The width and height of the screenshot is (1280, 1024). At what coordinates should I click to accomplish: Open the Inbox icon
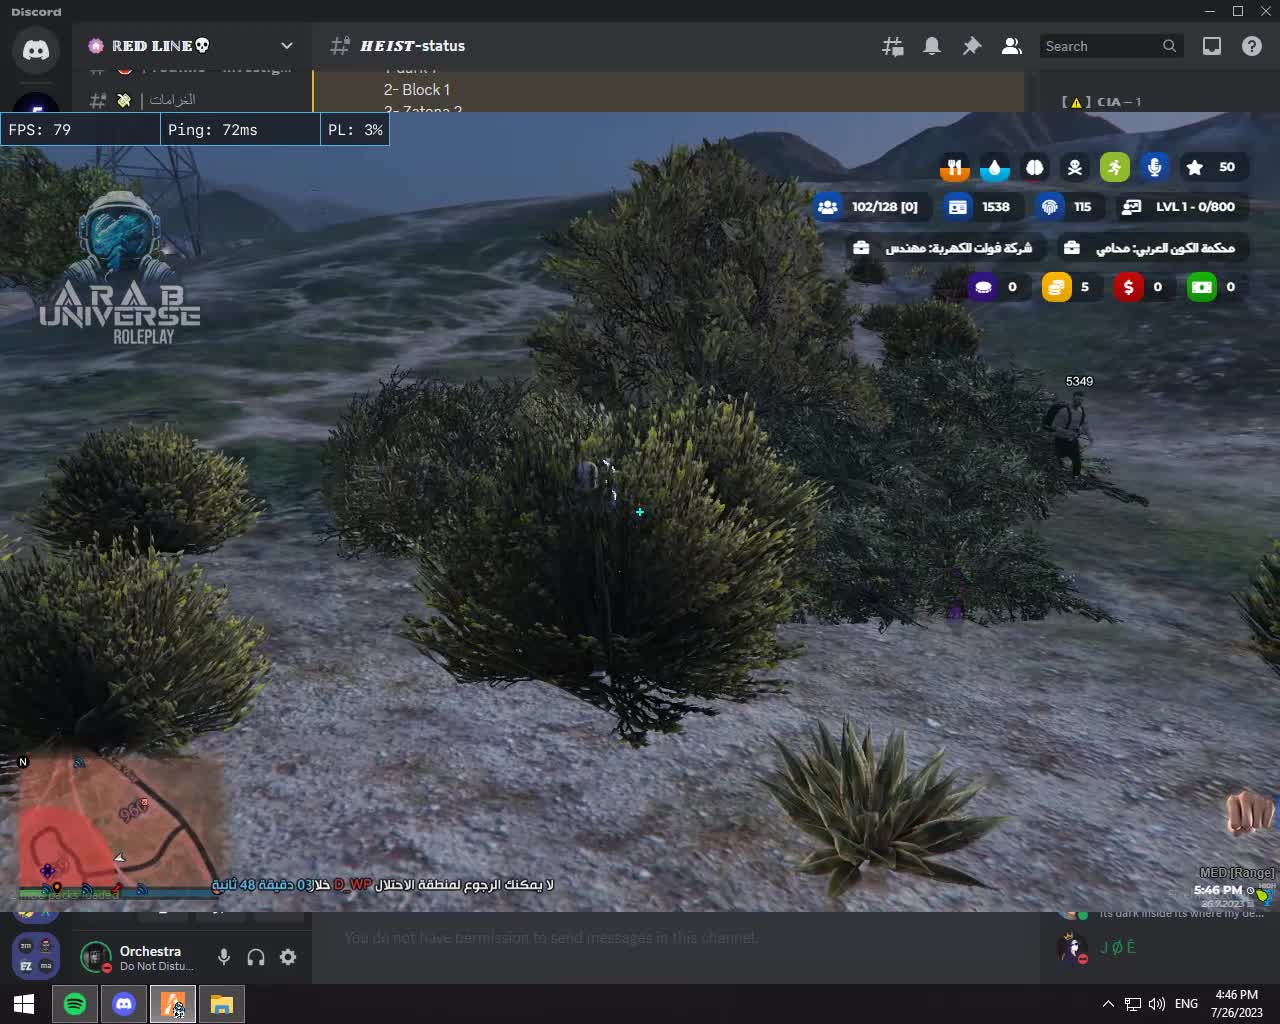pos(1211,46)
